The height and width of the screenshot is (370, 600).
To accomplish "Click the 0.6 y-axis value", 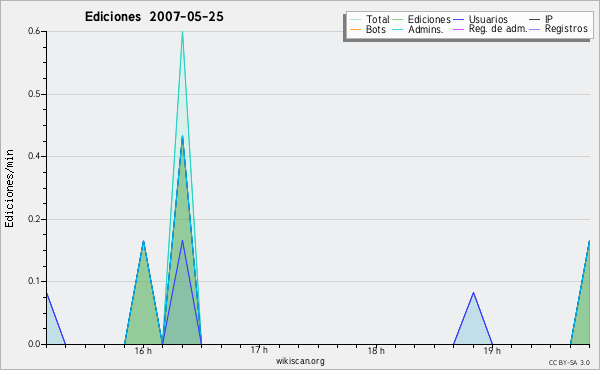I will [x=34, y=31].
